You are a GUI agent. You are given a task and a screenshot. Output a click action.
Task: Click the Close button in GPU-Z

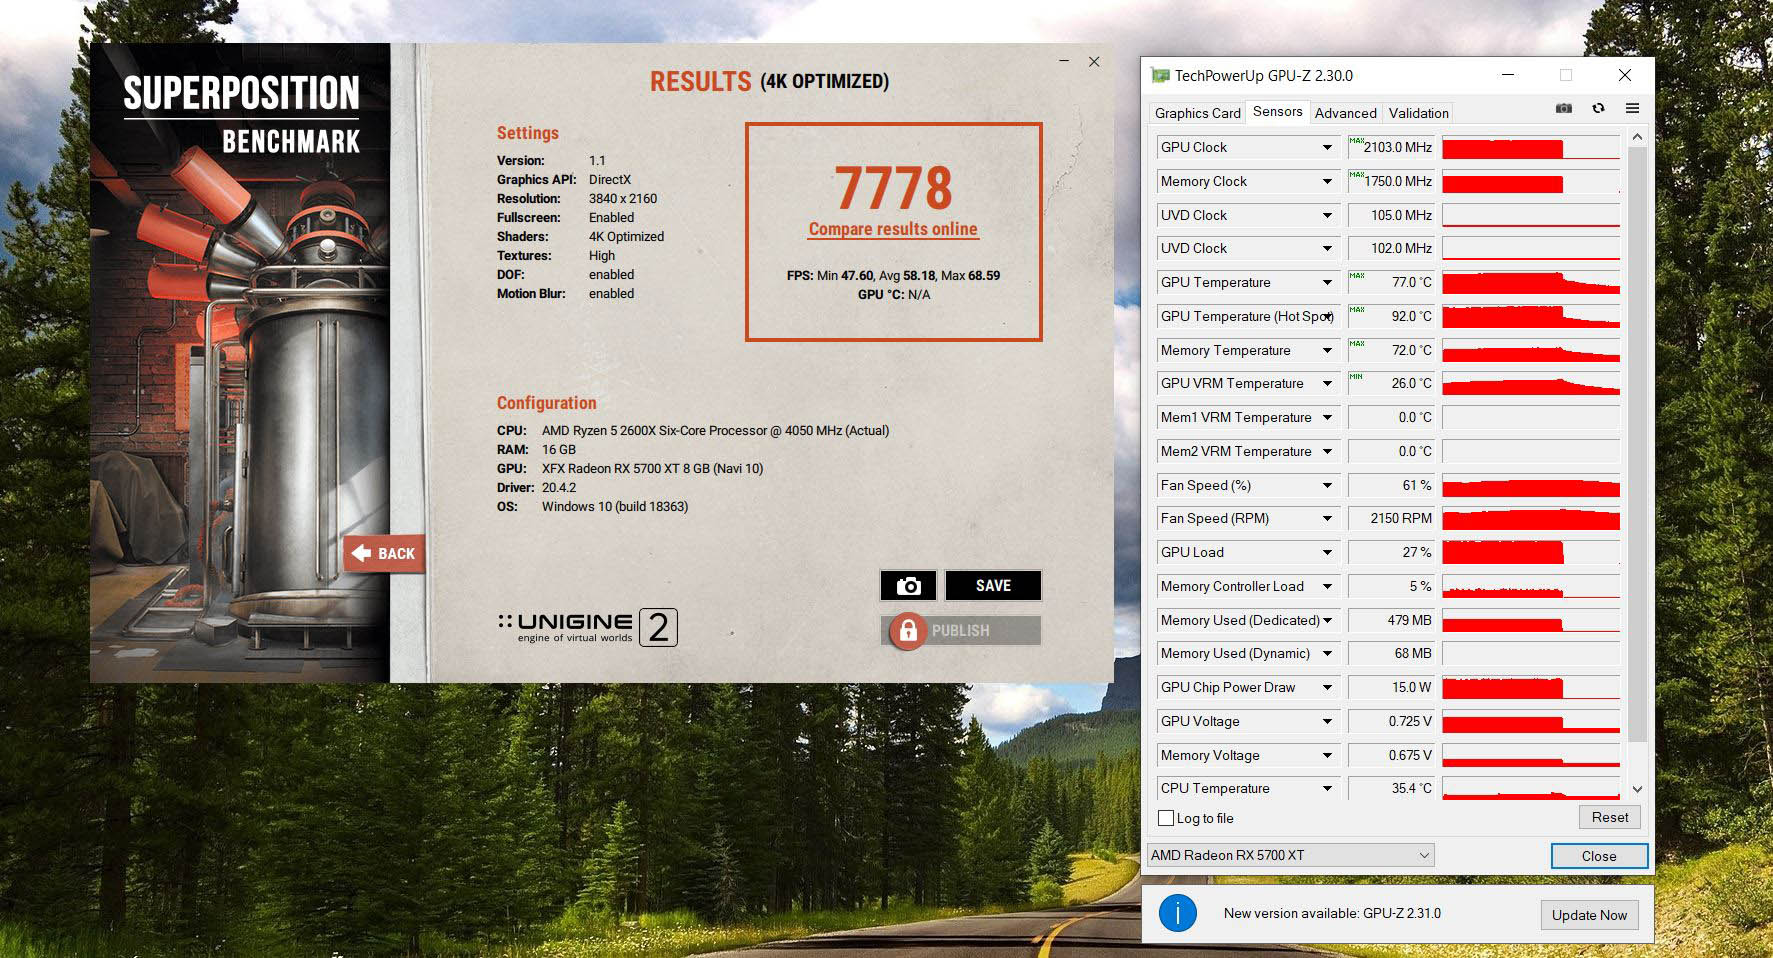(x=1598, y=856)
